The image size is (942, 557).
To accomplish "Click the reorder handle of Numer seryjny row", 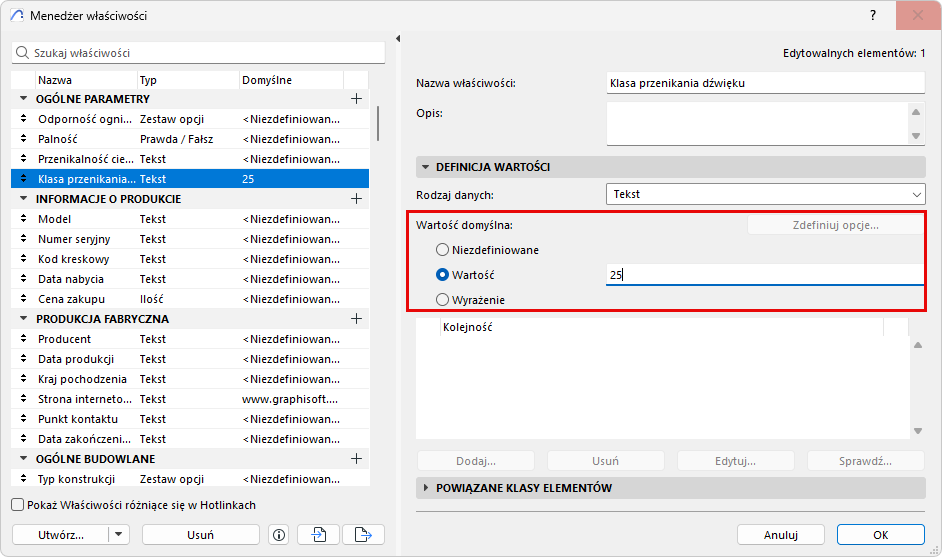I will pos(23,239).
